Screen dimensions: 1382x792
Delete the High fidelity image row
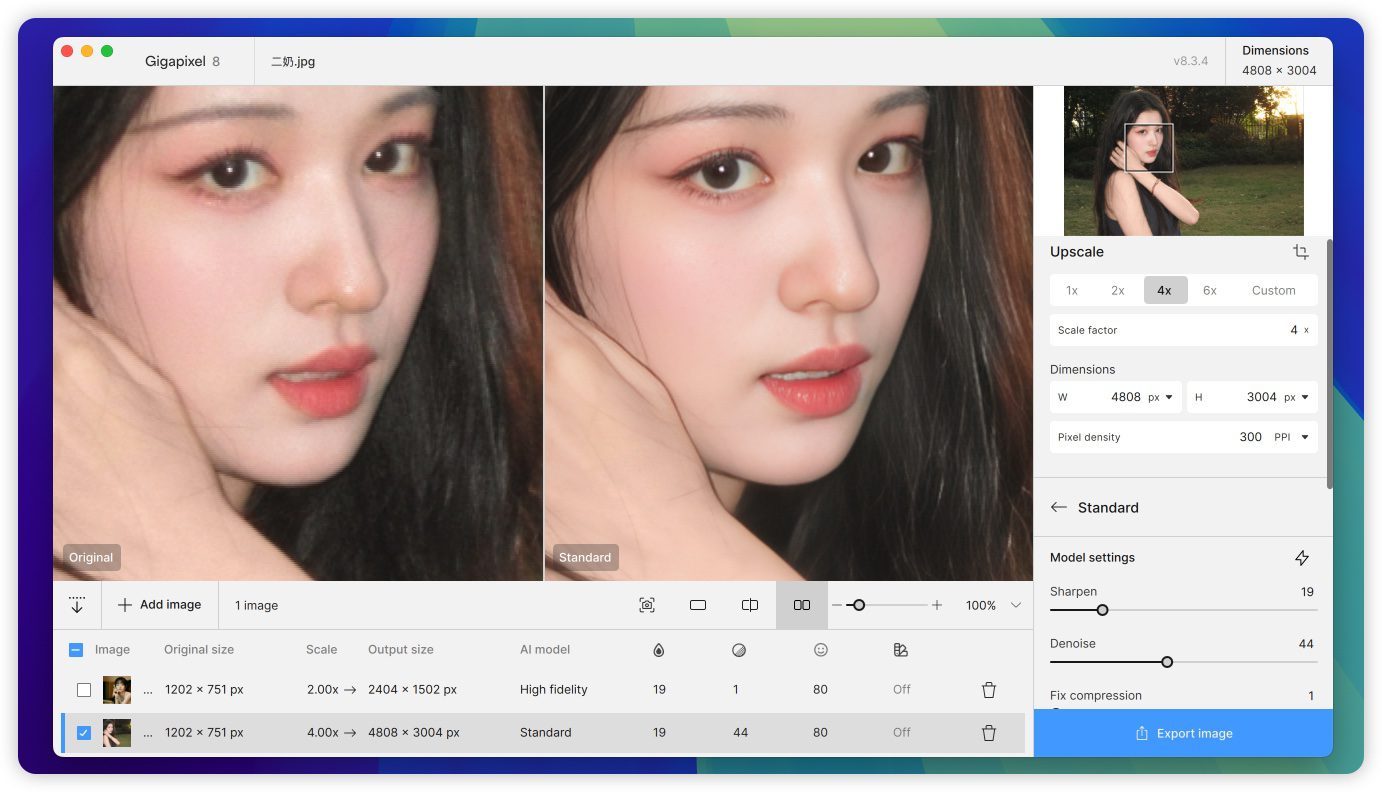(988, 690)
